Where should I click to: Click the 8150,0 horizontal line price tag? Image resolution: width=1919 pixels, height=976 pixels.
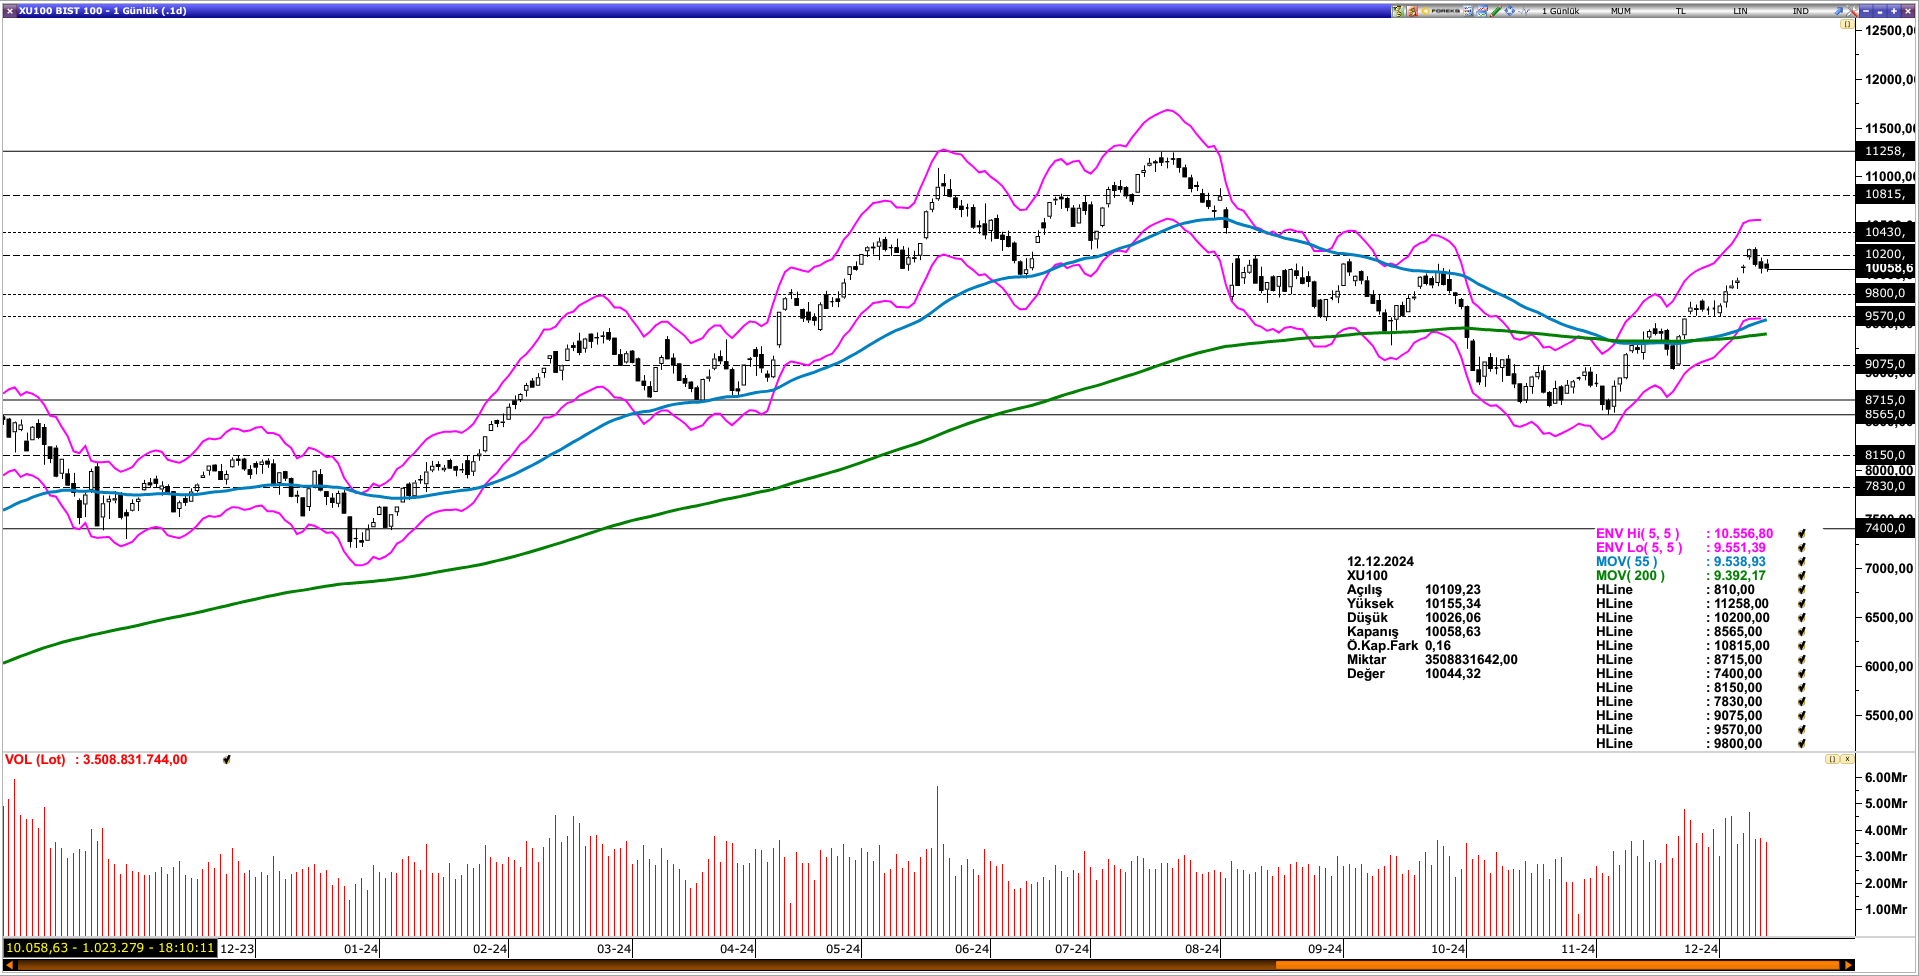coord(1885,455)
